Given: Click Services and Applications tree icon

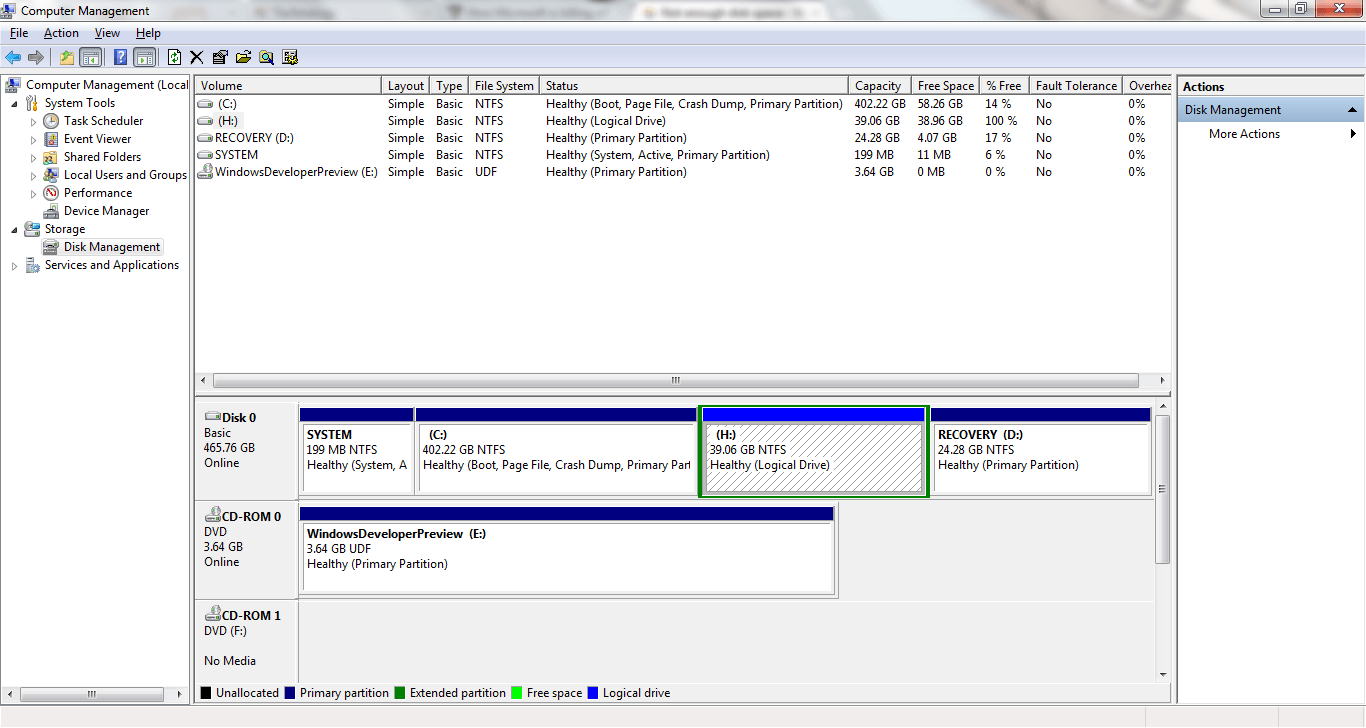Looking at the screenshot, I should point(32,265).
